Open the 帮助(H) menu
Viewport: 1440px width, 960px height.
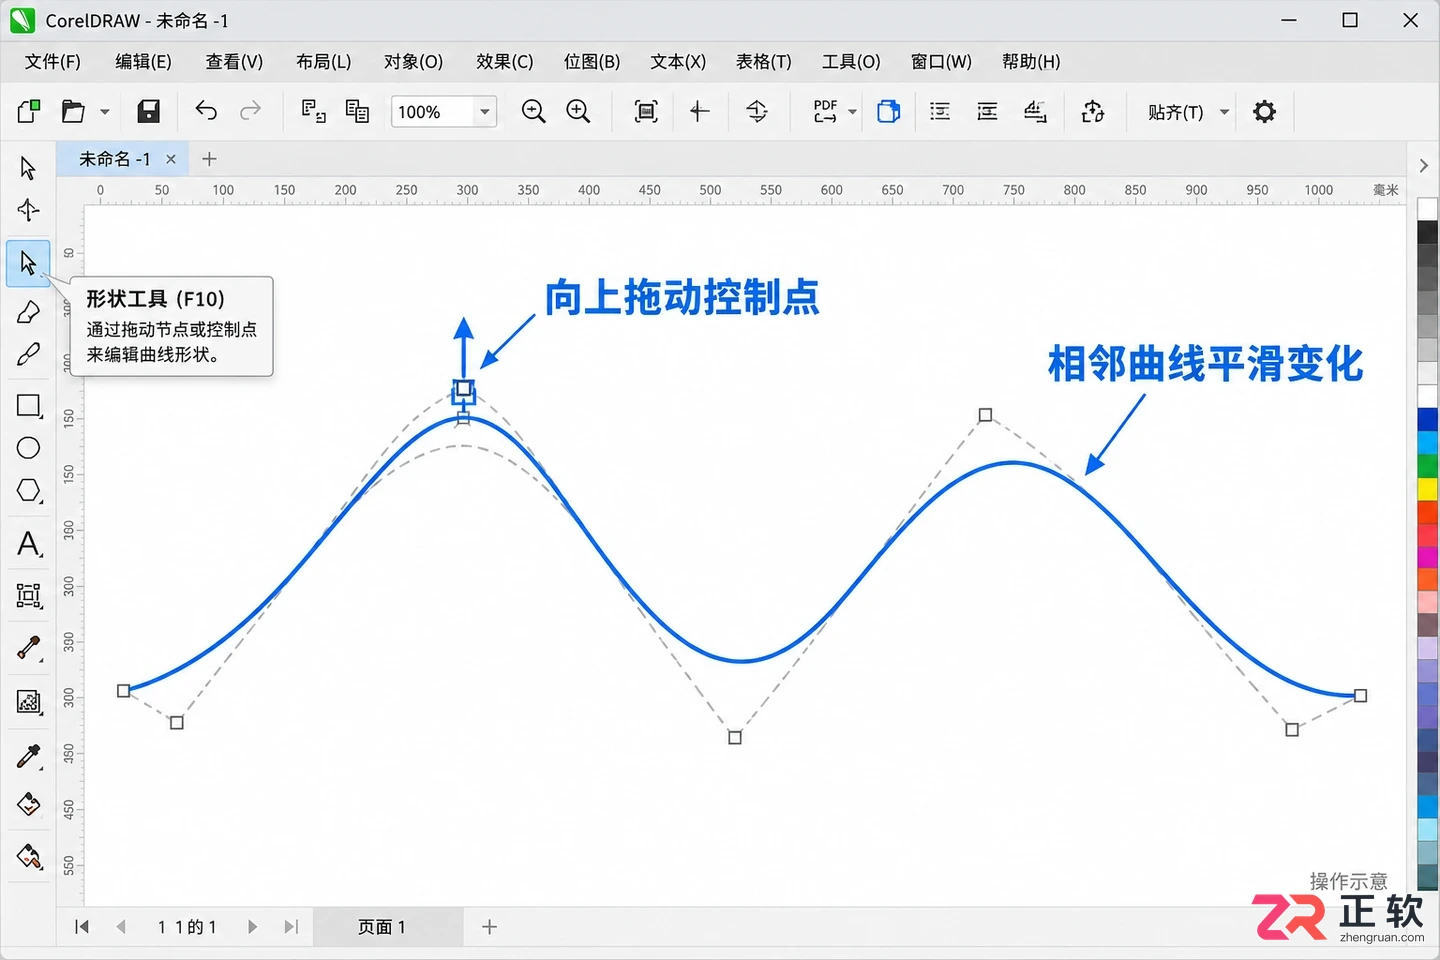[x=1031, y=62]
